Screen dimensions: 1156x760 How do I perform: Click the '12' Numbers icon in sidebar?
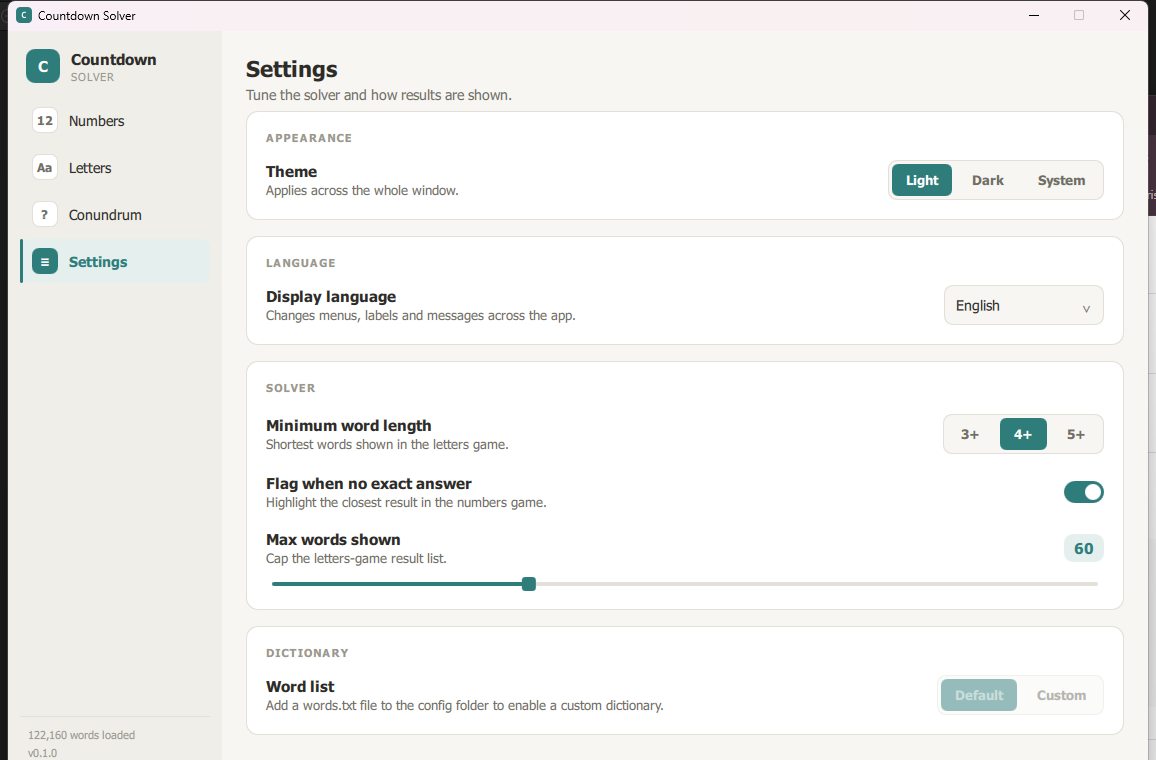pyautogui.click(x=45, y=120)
